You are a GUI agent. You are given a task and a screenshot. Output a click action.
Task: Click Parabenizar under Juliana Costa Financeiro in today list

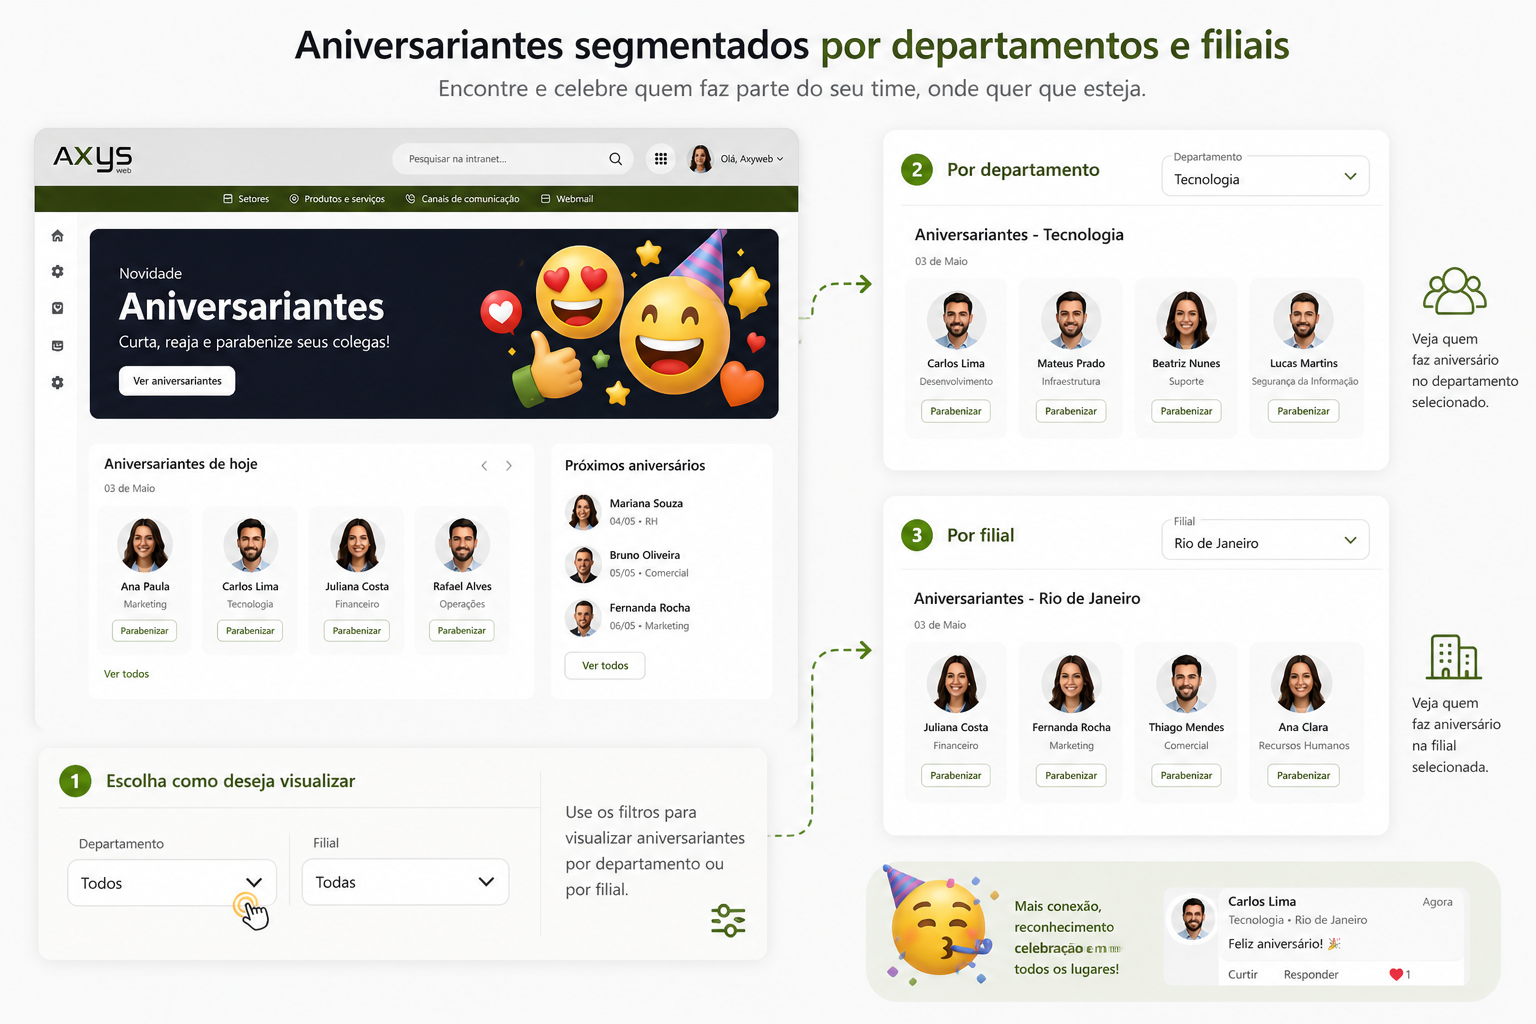pyautogui.click(x=357, y=631)
